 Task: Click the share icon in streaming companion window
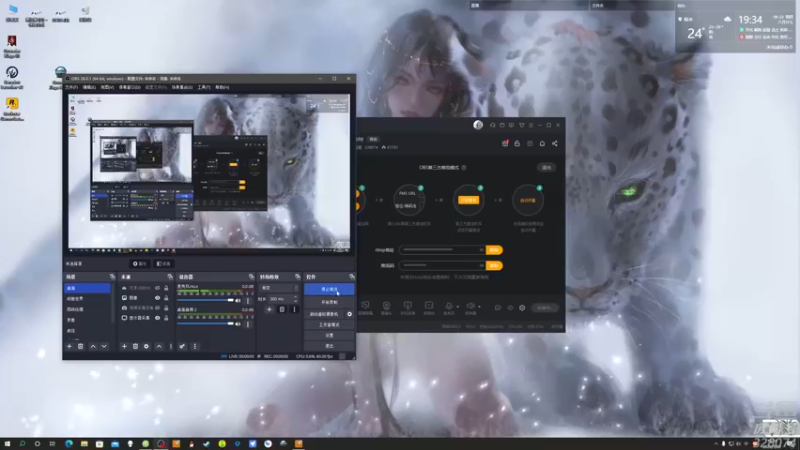pyautogui.click(x=555, y=143)
